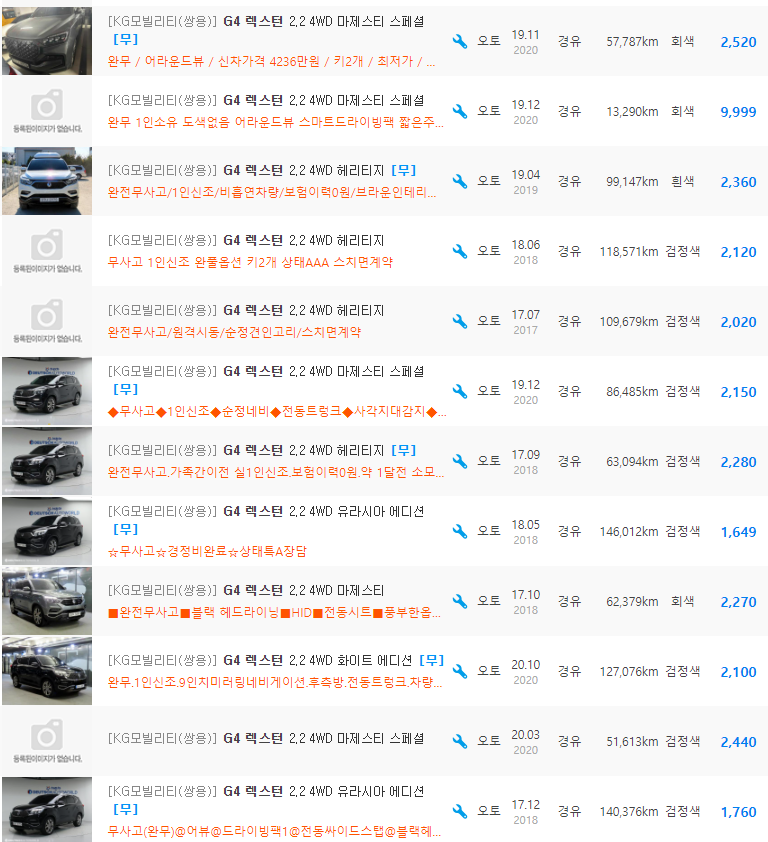The height and width of the screenshot is (842, 768).
Task: Open G4 렉스턴 화이트 에디션 listing title
Action: click(x=260, y=660)
